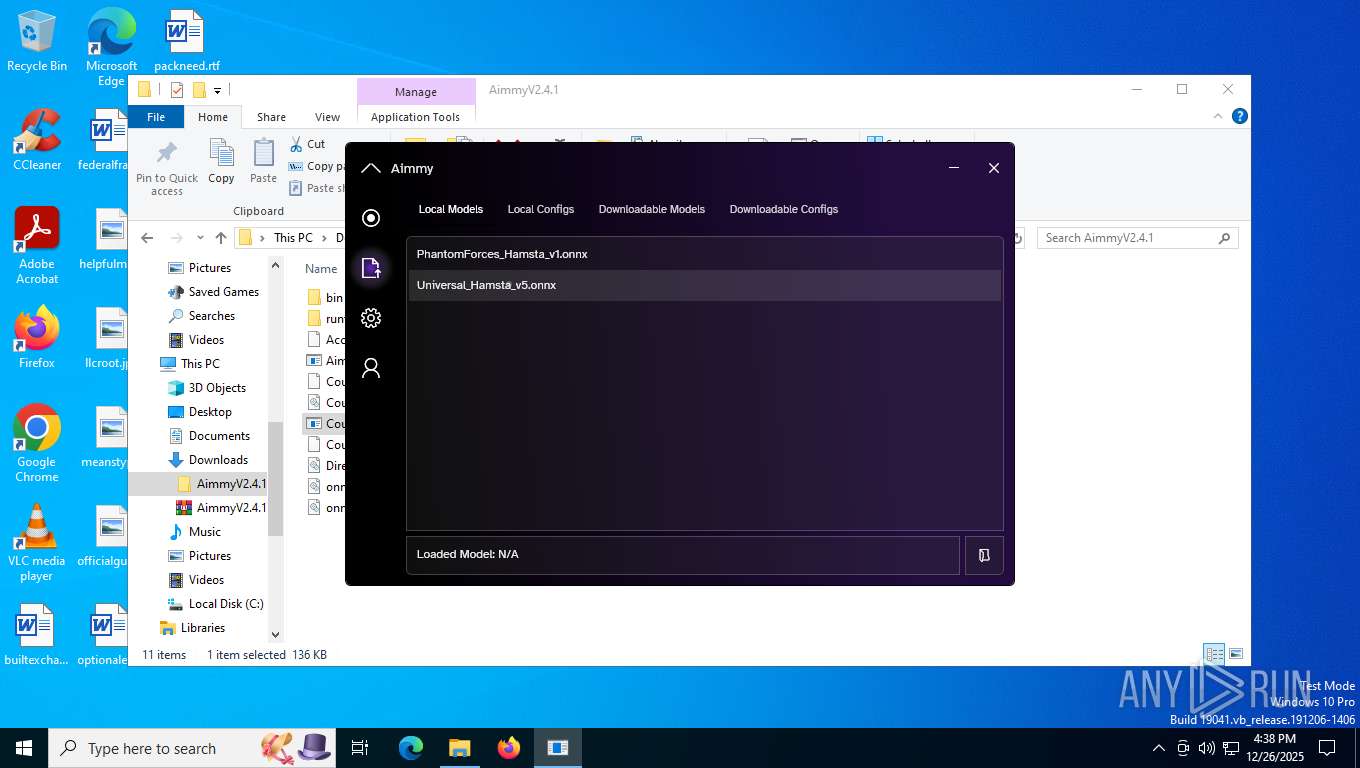Open Google Chrome desktop shortcut
Screen dimensions: 1360x768
pos(37,443)
